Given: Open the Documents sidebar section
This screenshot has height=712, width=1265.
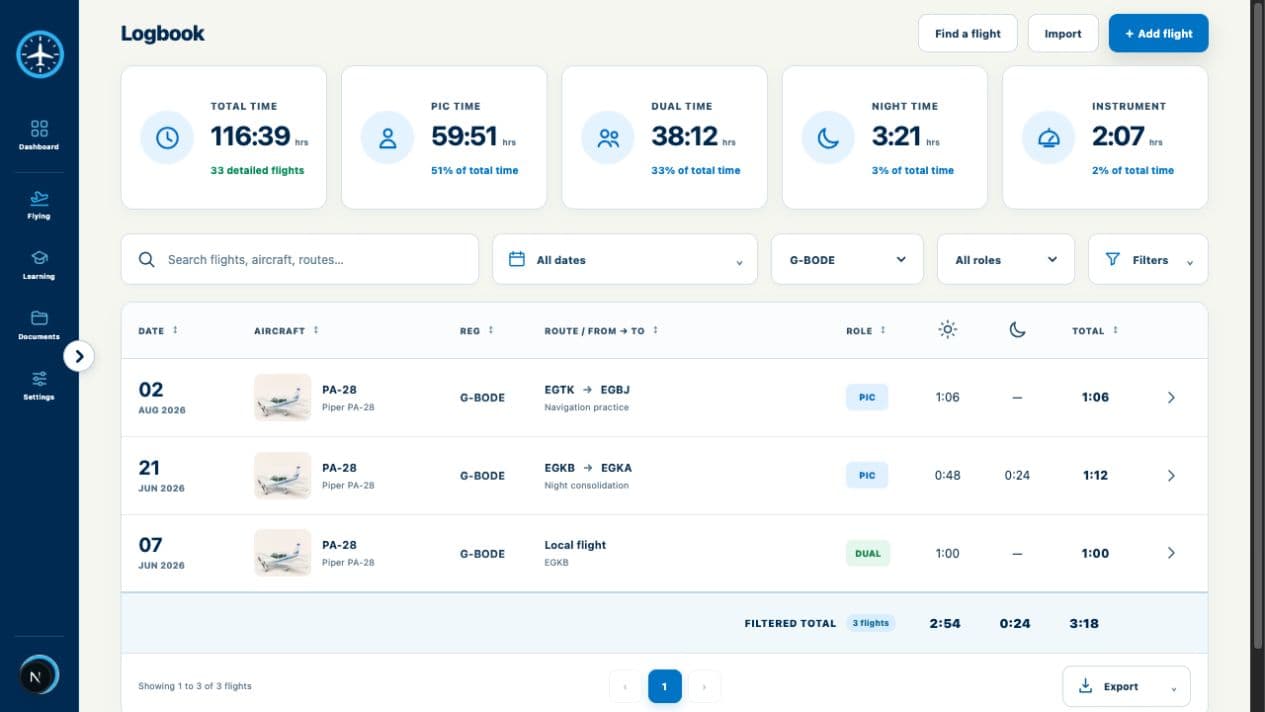Looking at the screenshot, I should click(x=39, y=325).
